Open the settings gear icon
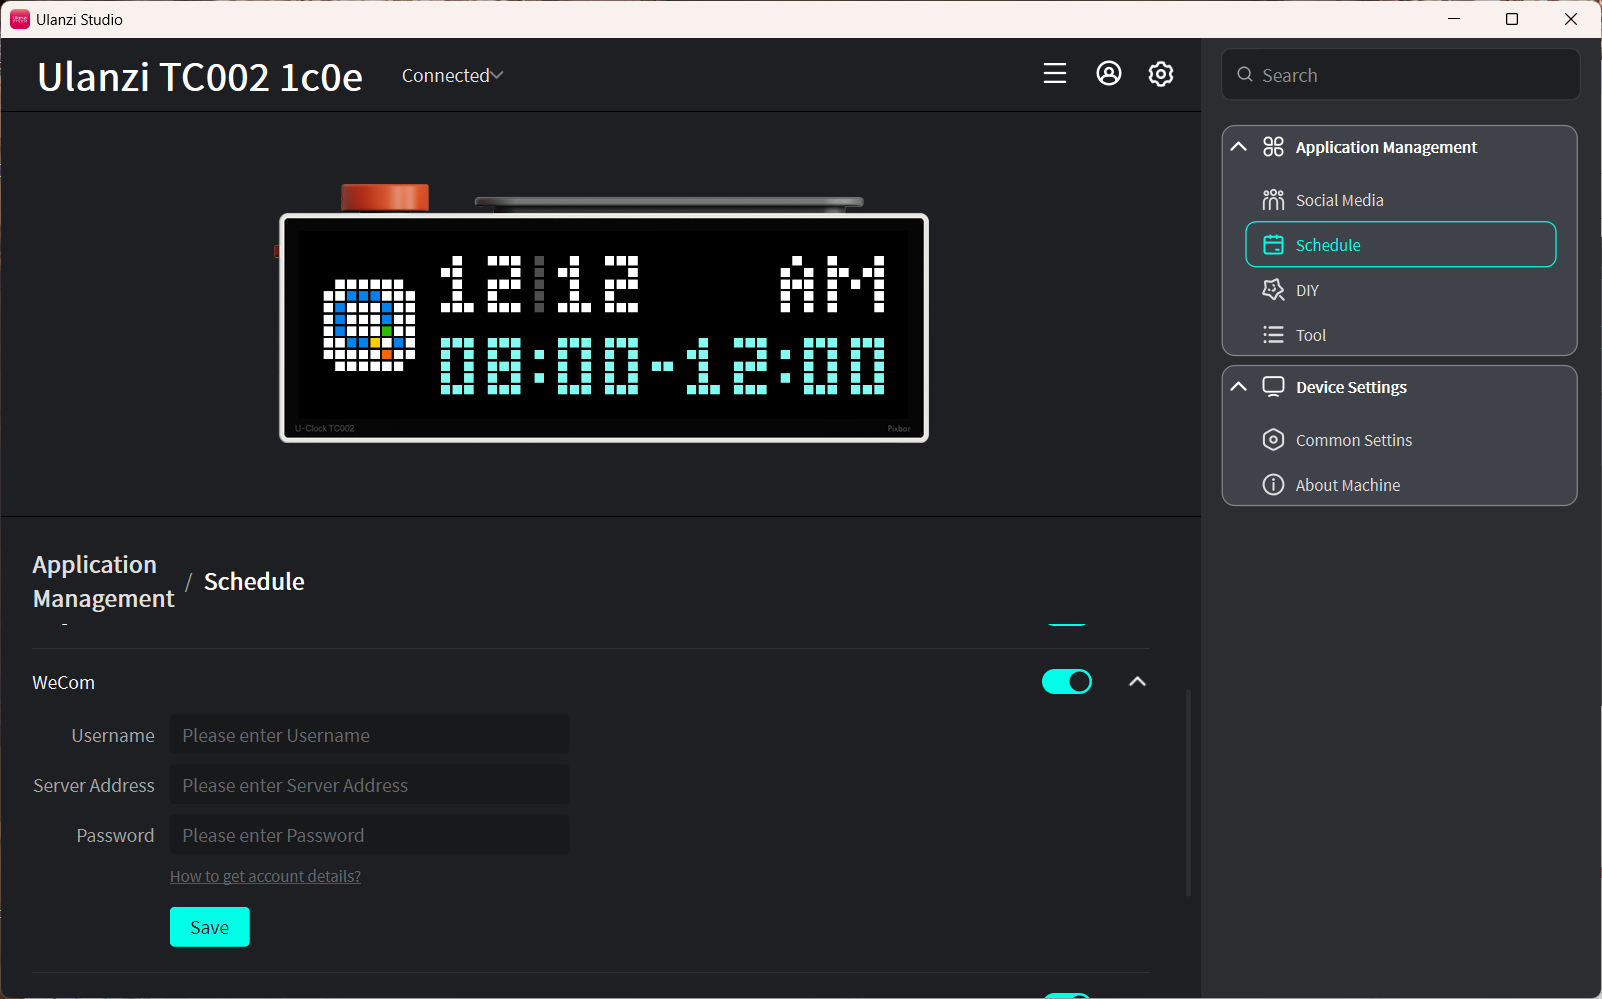 point(1161,74)
